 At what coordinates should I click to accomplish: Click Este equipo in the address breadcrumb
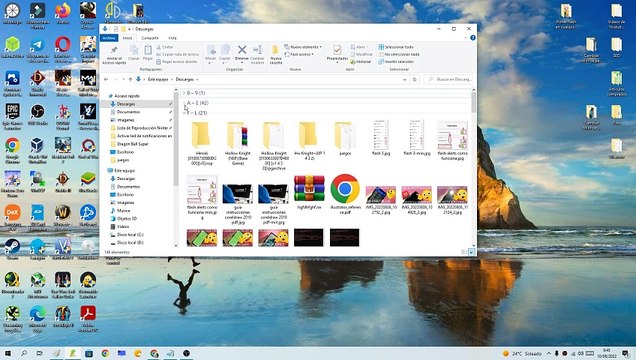click(158, 79)
